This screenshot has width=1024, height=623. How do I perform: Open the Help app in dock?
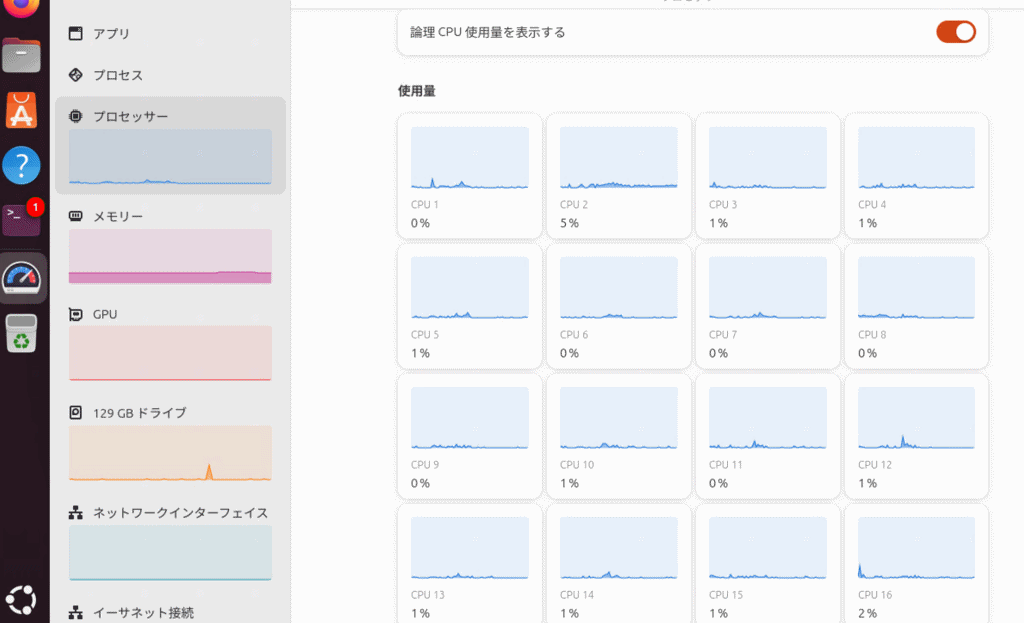pos(22,164)
